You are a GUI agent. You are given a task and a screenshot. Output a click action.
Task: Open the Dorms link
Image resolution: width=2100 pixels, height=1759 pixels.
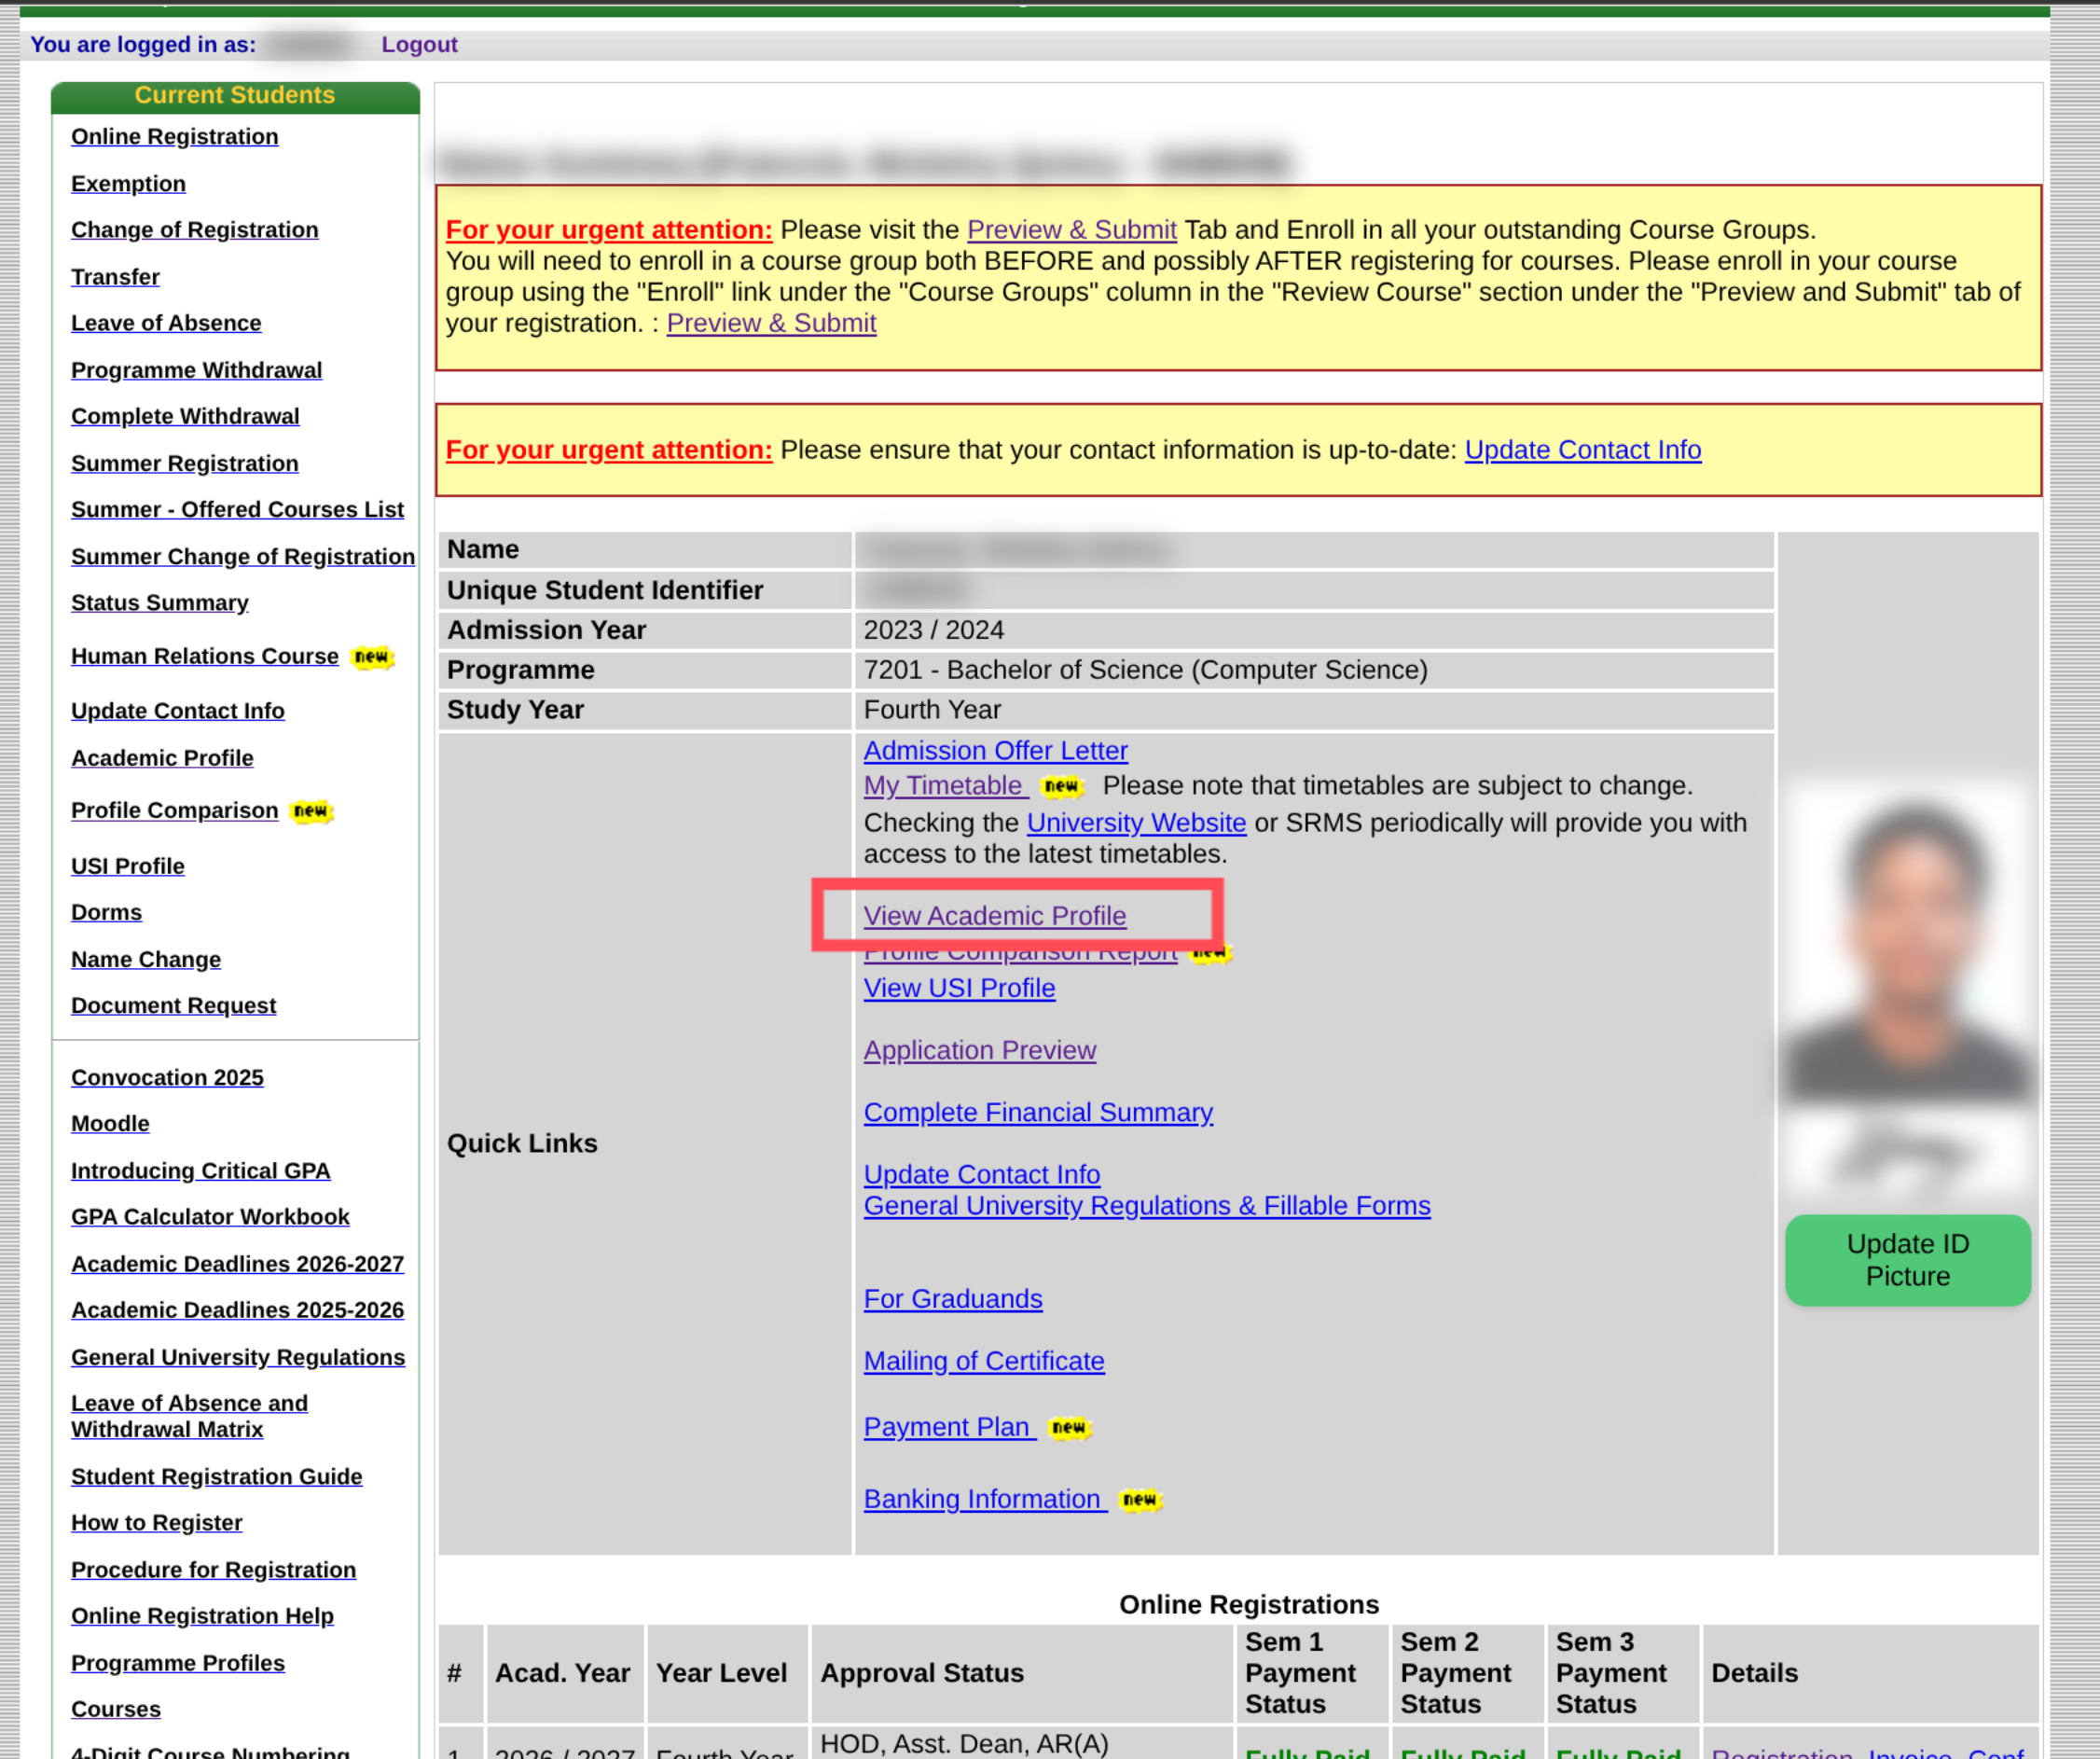point(106,911)
